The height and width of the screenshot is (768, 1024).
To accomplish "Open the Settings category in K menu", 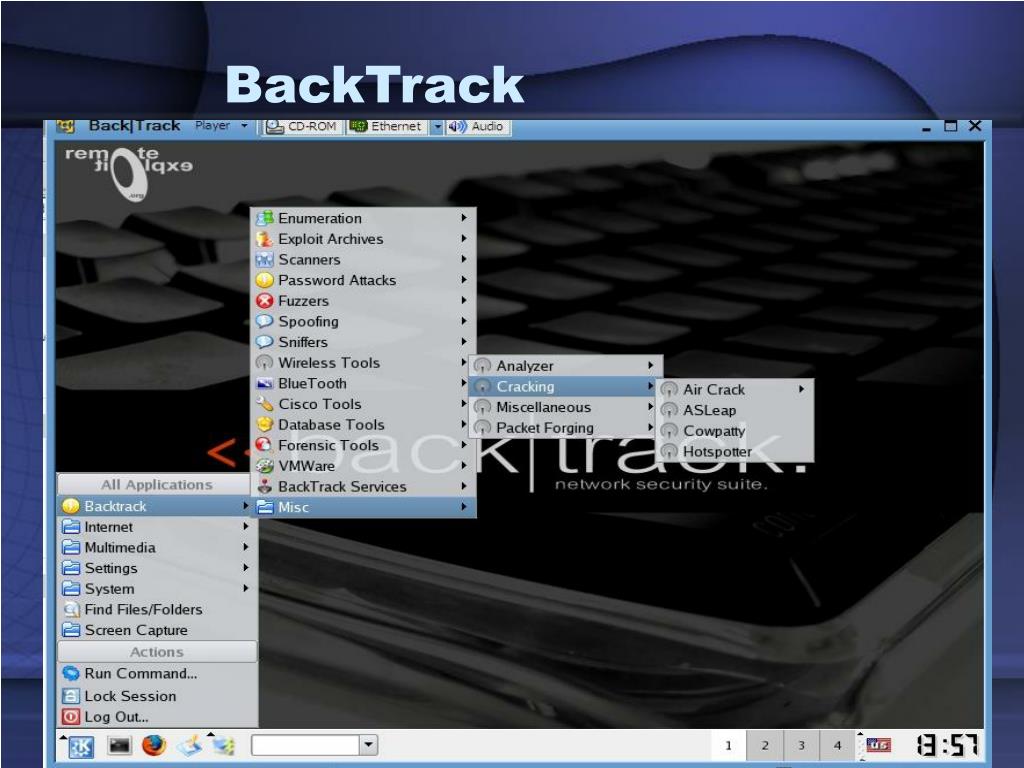I will [x=155, y=568].
